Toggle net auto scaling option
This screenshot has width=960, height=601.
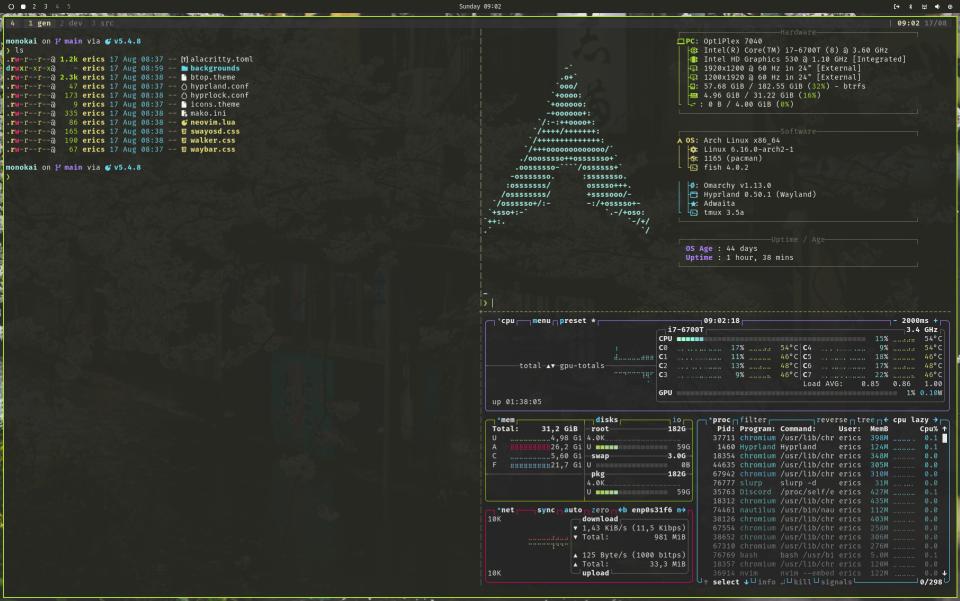(573, 510)
